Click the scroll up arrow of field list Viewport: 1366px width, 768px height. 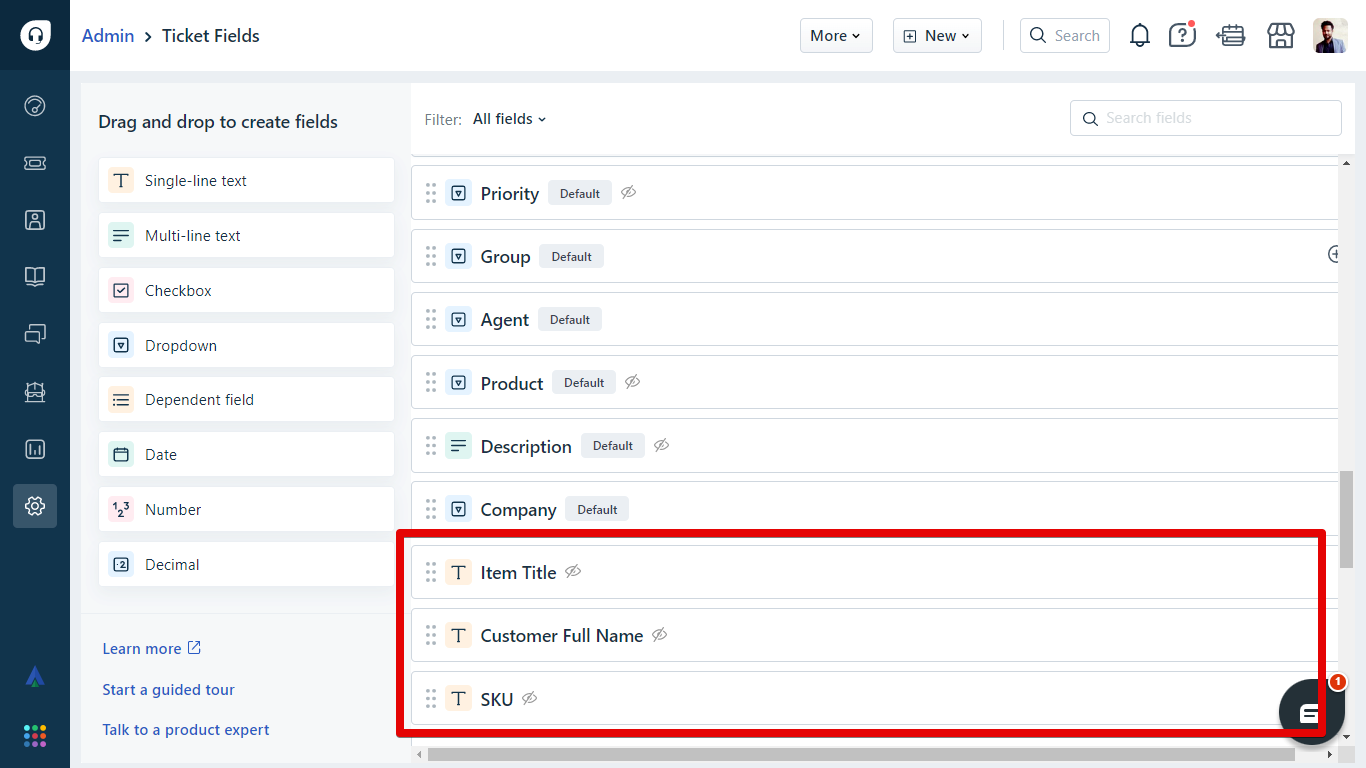[x=1346, y=162]
